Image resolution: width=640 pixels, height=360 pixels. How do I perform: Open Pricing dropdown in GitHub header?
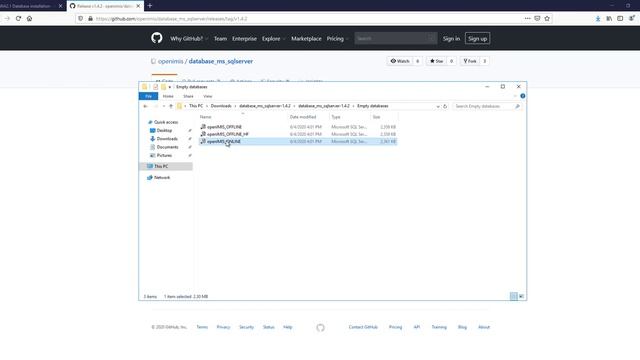337,38
